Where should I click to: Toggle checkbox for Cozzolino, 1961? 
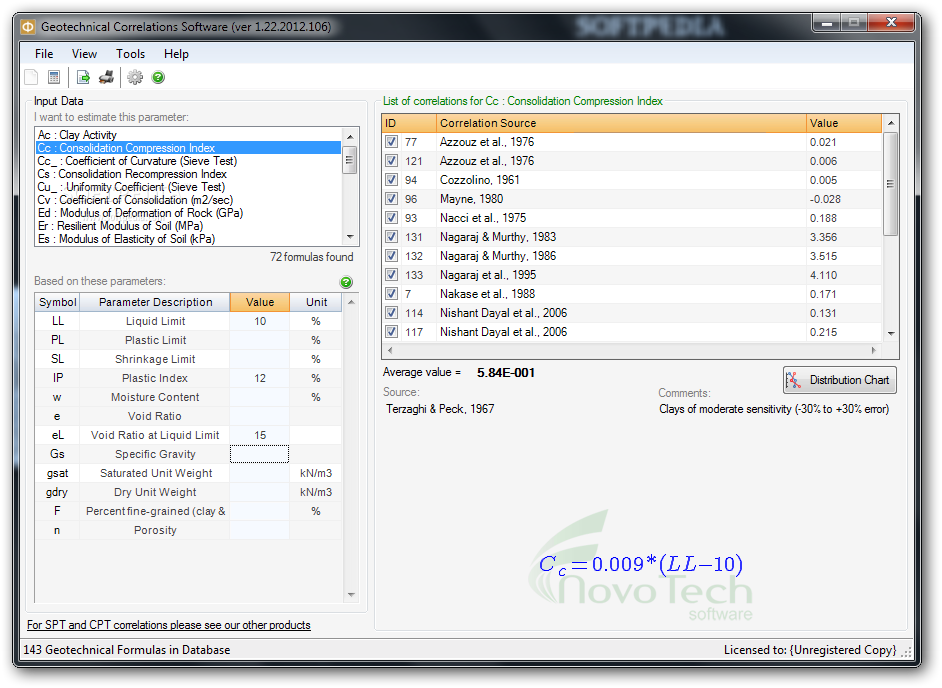(392, 180)
